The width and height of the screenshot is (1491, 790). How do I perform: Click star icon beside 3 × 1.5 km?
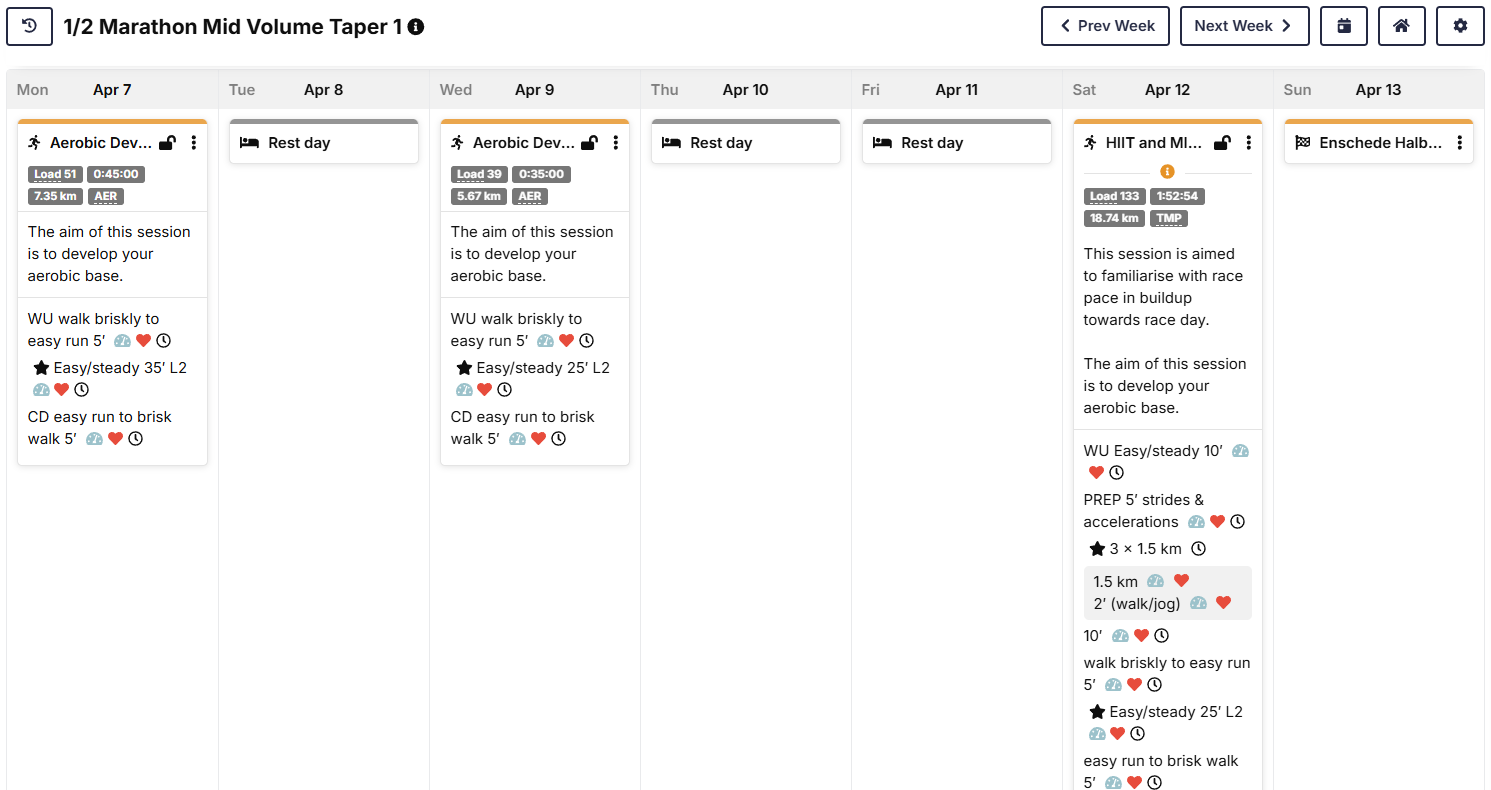point(1097,549)
